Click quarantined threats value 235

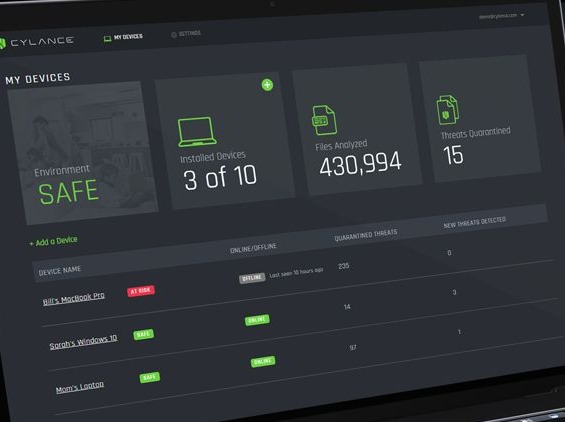coord(343,266)
